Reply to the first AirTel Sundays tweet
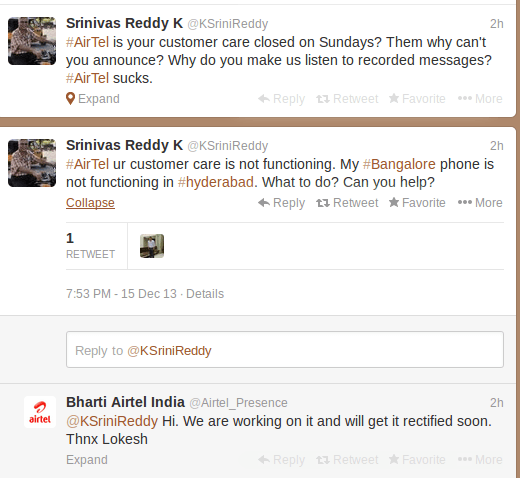The height and width of the screenshot is (478, 520). point(281,99)
